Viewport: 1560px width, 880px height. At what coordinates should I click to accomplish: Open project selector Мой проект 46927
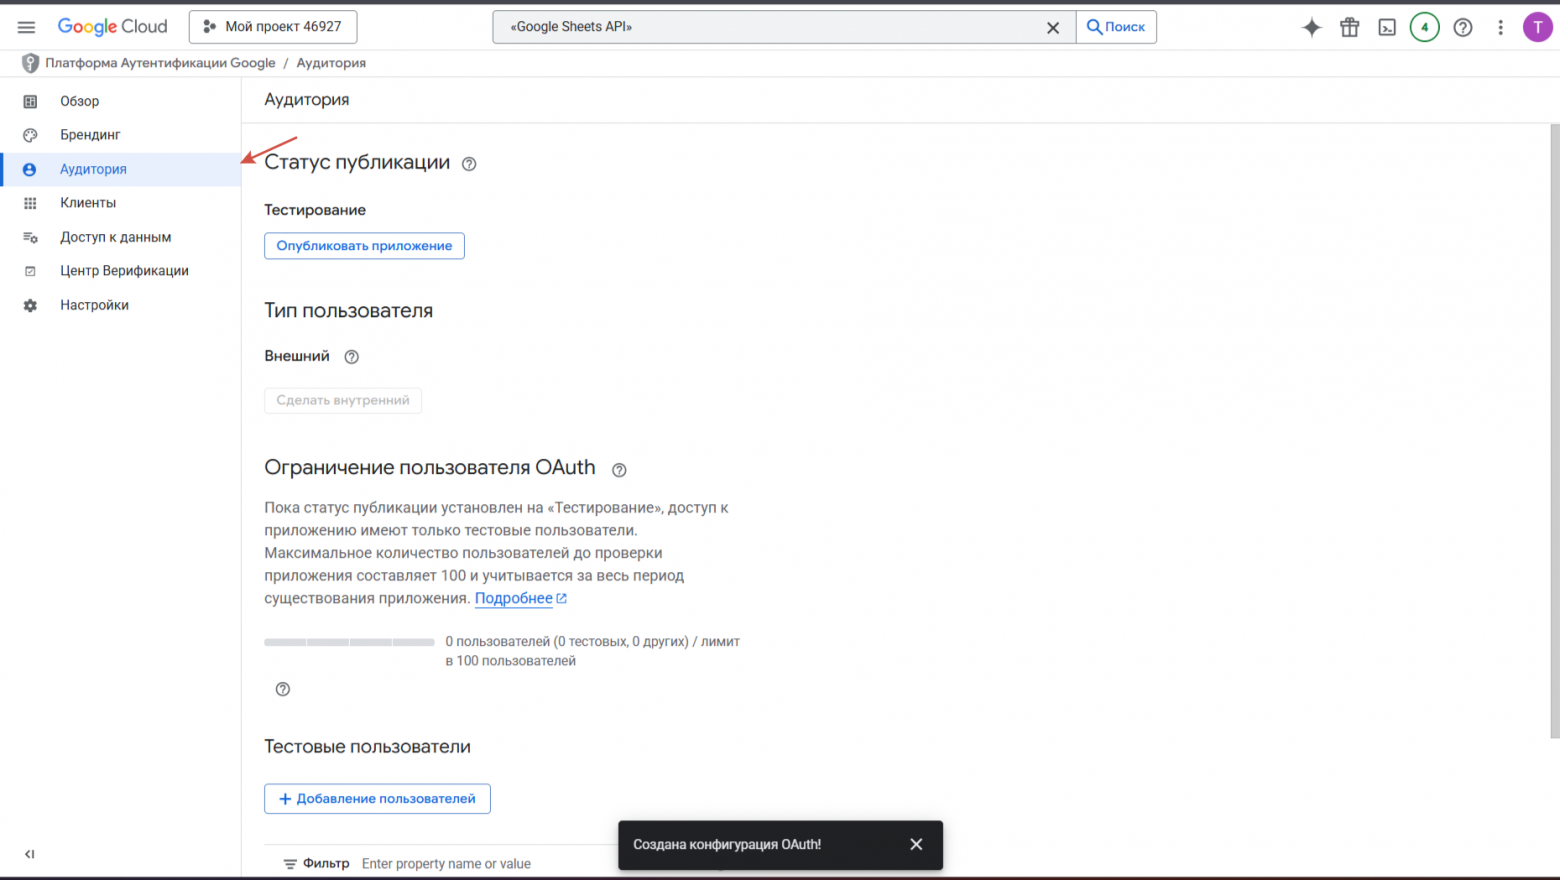point(273,27)
